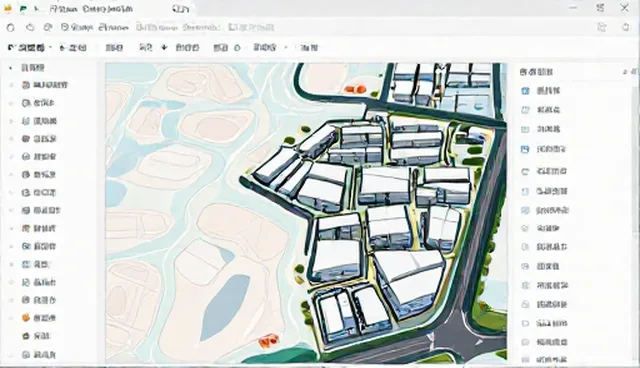
Task: Click the topmost blue icon in the right panel list
Action: pyautogui.click(x=525, y=91)
